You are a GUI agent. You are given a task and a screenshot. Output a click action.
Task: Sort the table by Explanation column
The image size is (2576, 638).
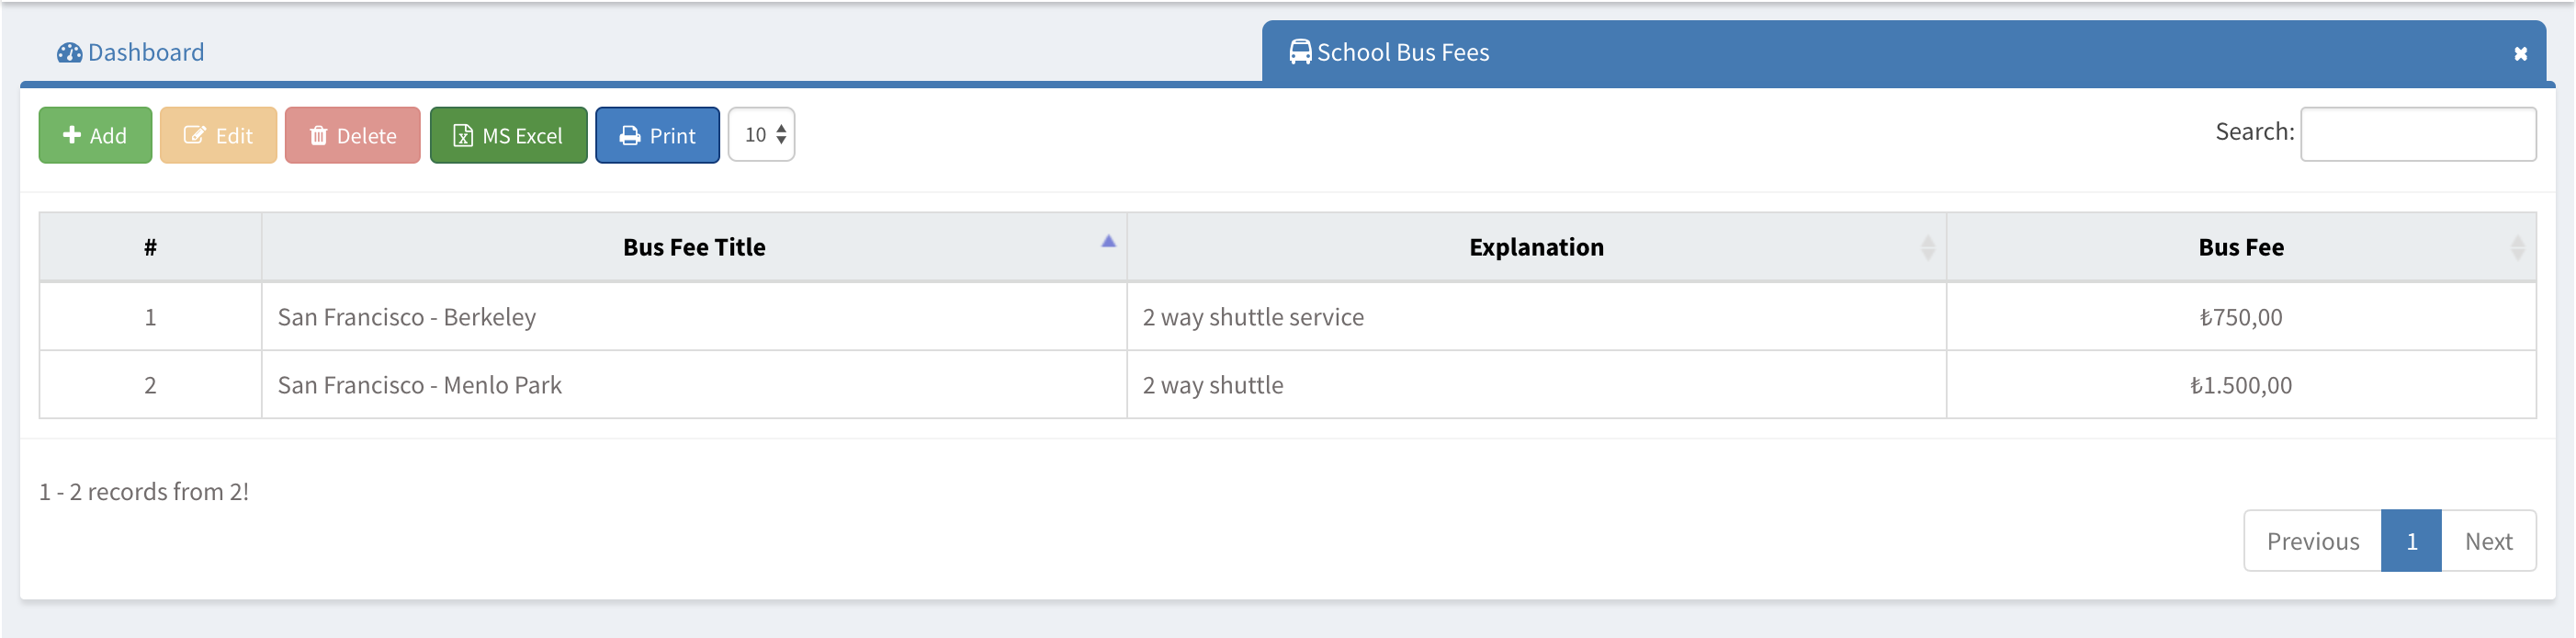(1536, 247)
